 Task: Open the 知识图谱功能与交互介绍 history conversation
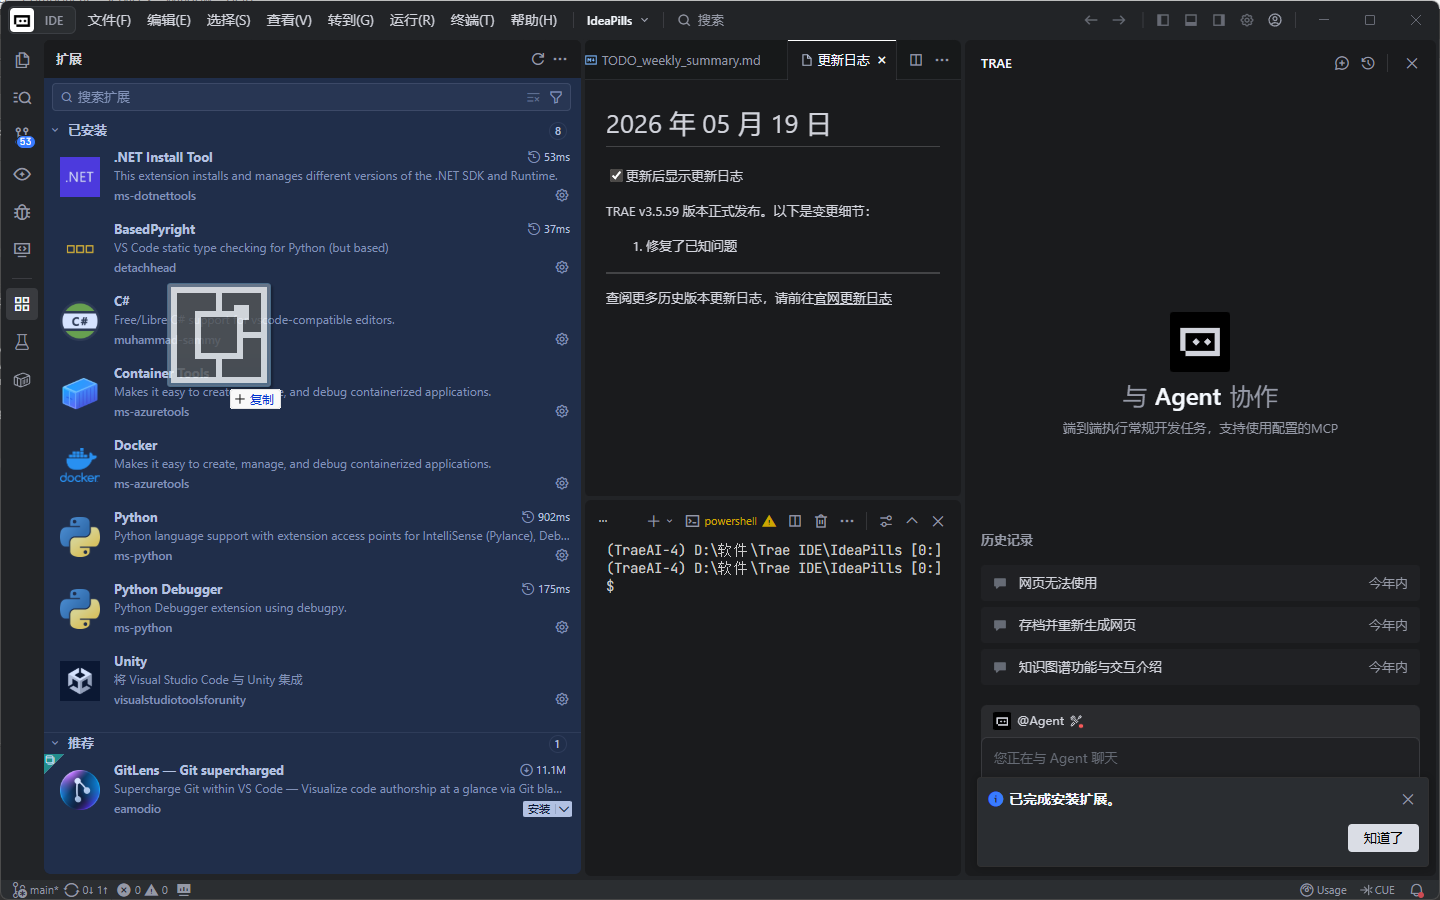[x=1200, y=667]
